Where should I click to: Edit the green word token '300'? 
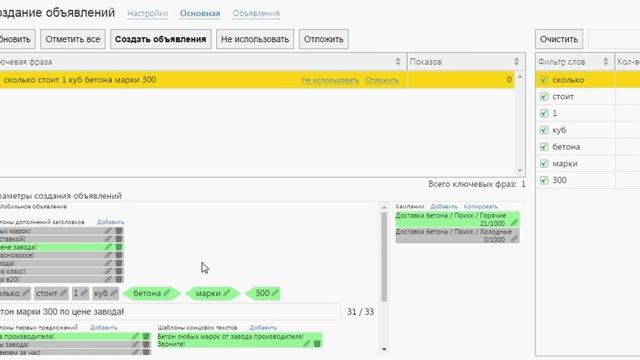pos(275,293)
